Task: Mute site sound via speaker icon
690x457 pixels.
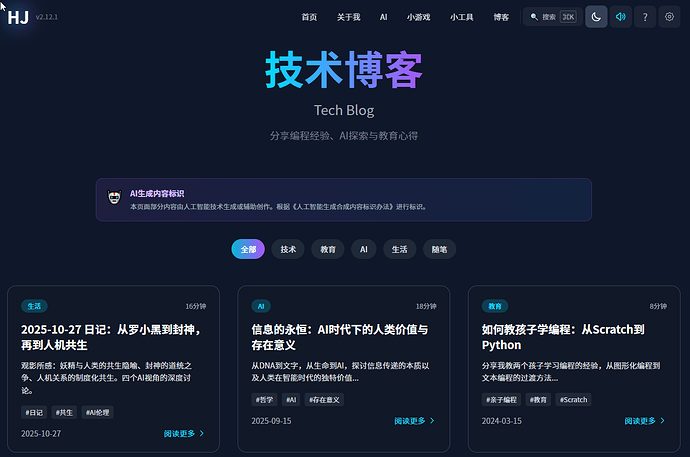Action: tap(621, 17)
